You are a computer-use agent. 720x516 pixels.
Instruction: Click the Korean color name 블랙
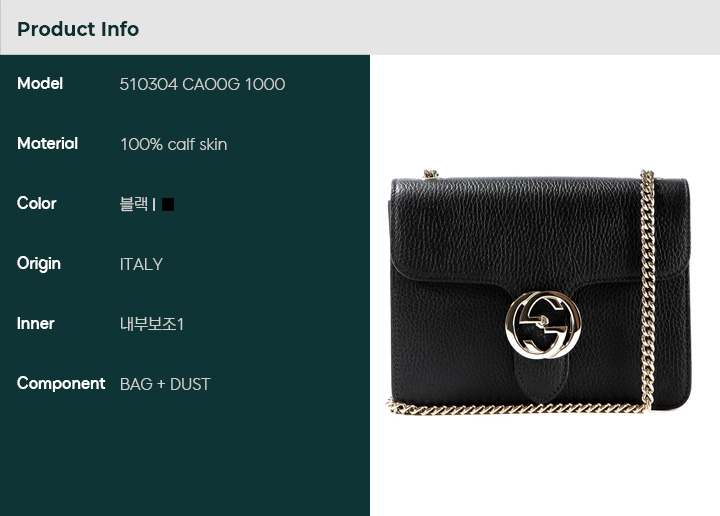[134, 204]
